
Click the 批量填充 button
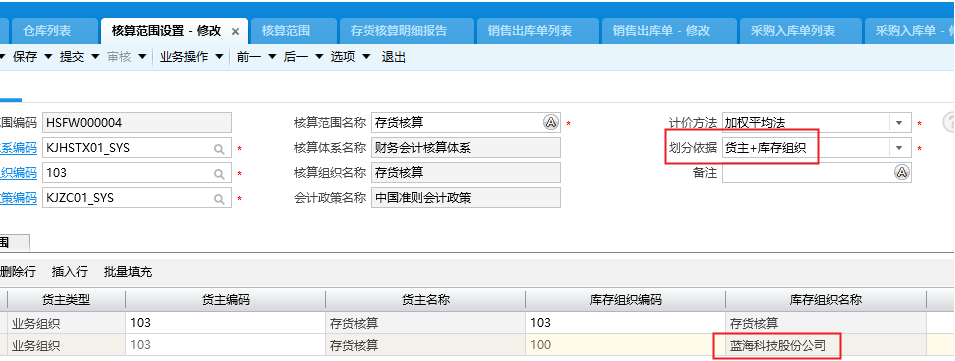point(128,272)
